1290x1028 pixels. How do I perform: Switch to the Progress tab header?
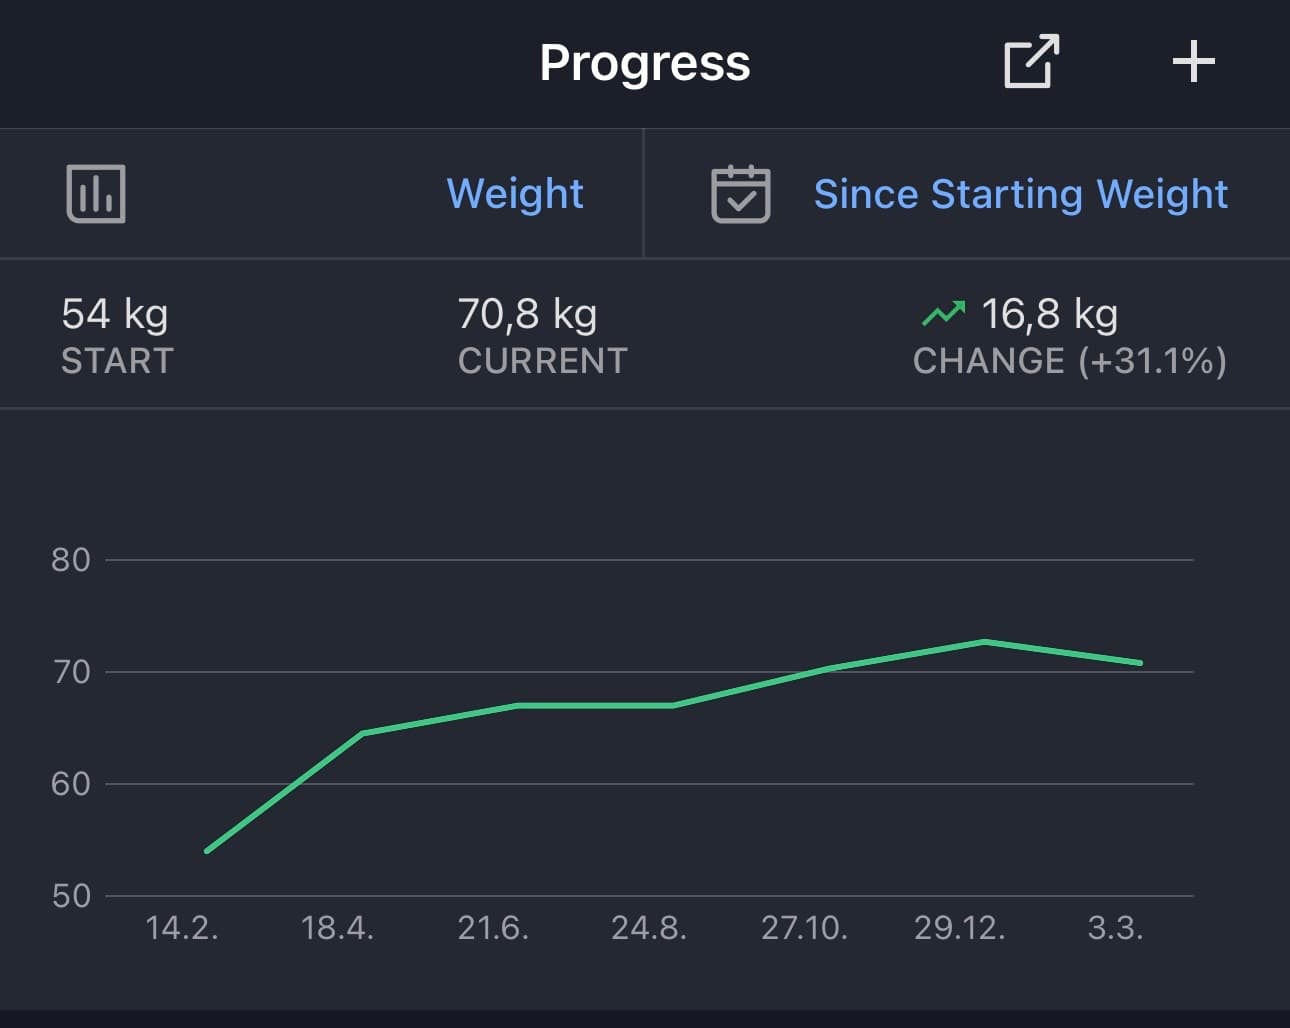644,62
